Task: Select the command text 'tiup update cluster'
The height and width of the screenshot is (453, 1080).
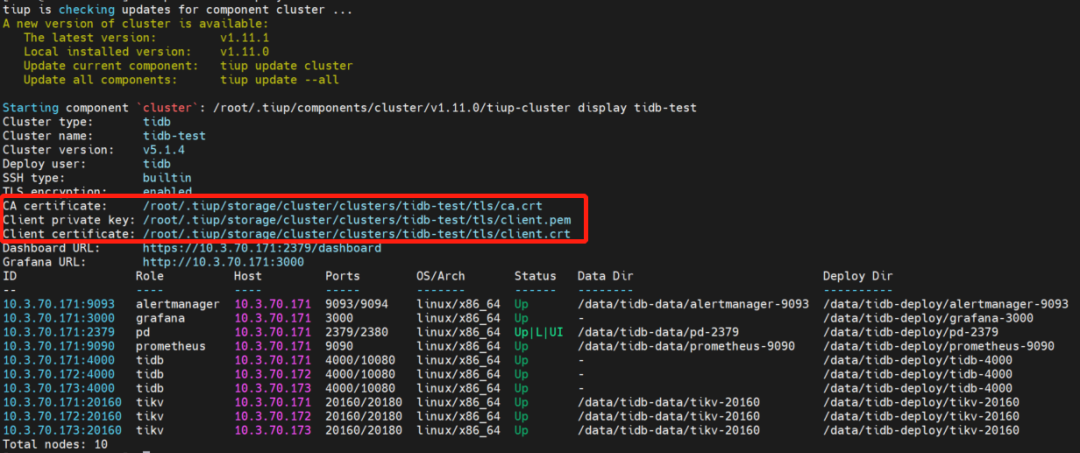Action: coord(287,66)
